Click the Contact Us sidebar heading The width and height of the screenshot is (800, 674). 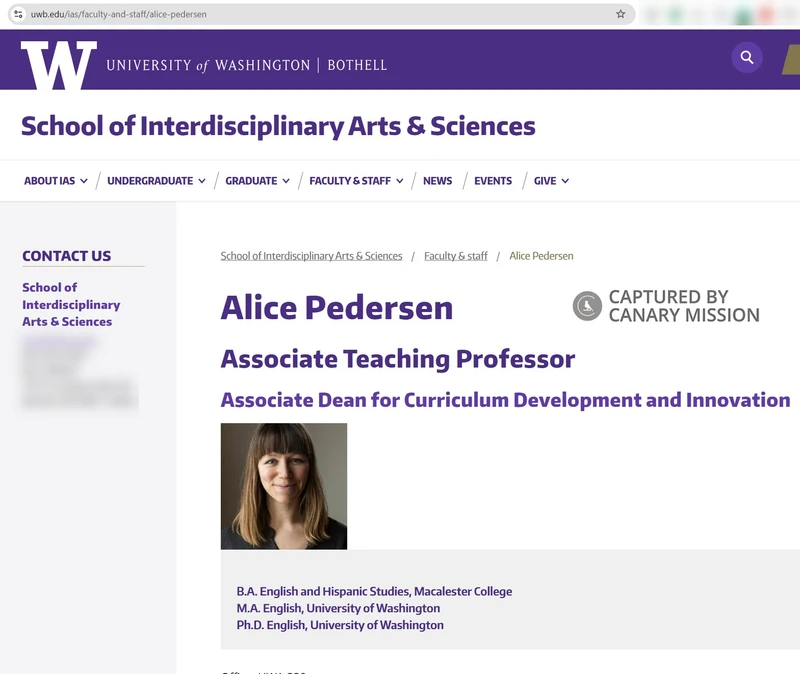[x=66, y=256]
